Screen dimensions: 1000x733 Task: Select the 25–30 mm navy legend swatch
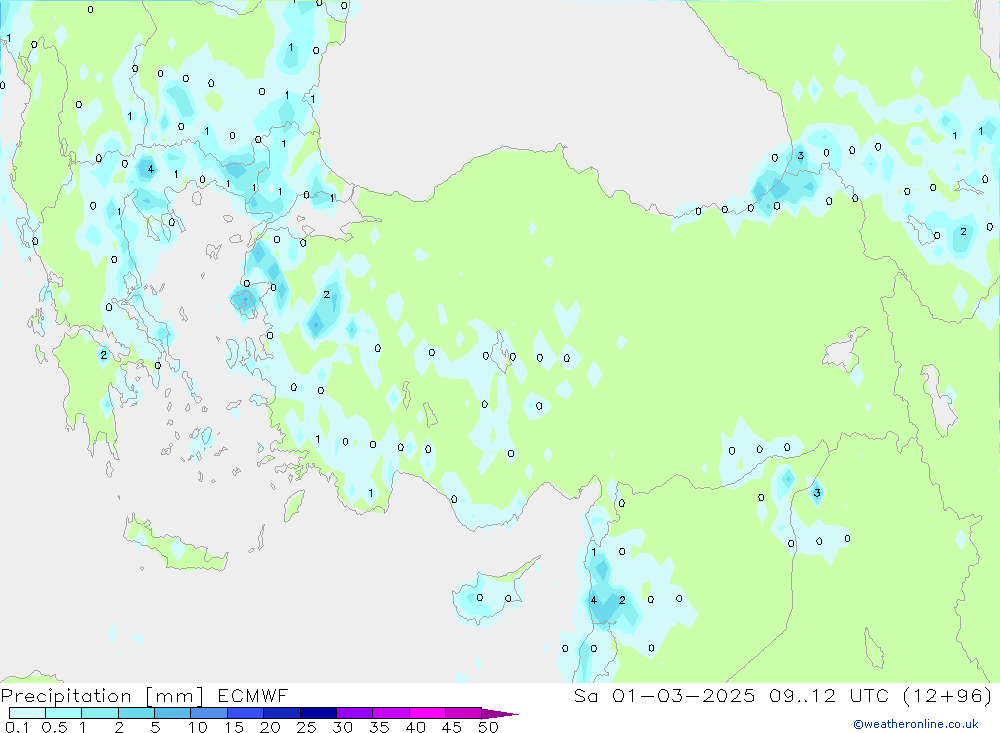pos(318,713)
